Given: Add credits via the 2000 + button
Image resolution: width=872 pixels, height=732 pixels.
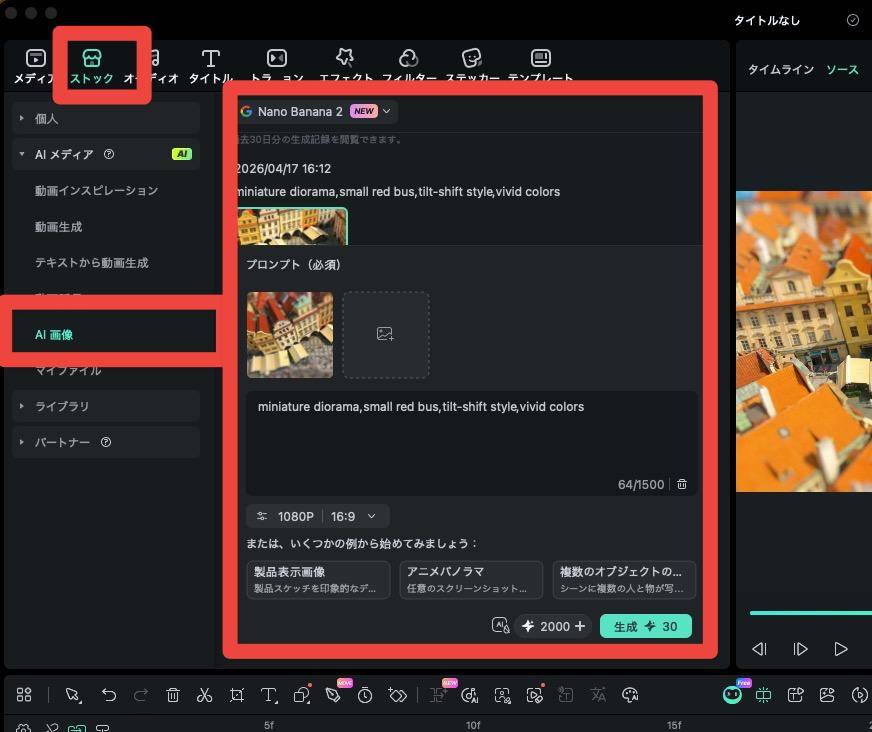Looking at the screenshot, I should click(553, 626).
